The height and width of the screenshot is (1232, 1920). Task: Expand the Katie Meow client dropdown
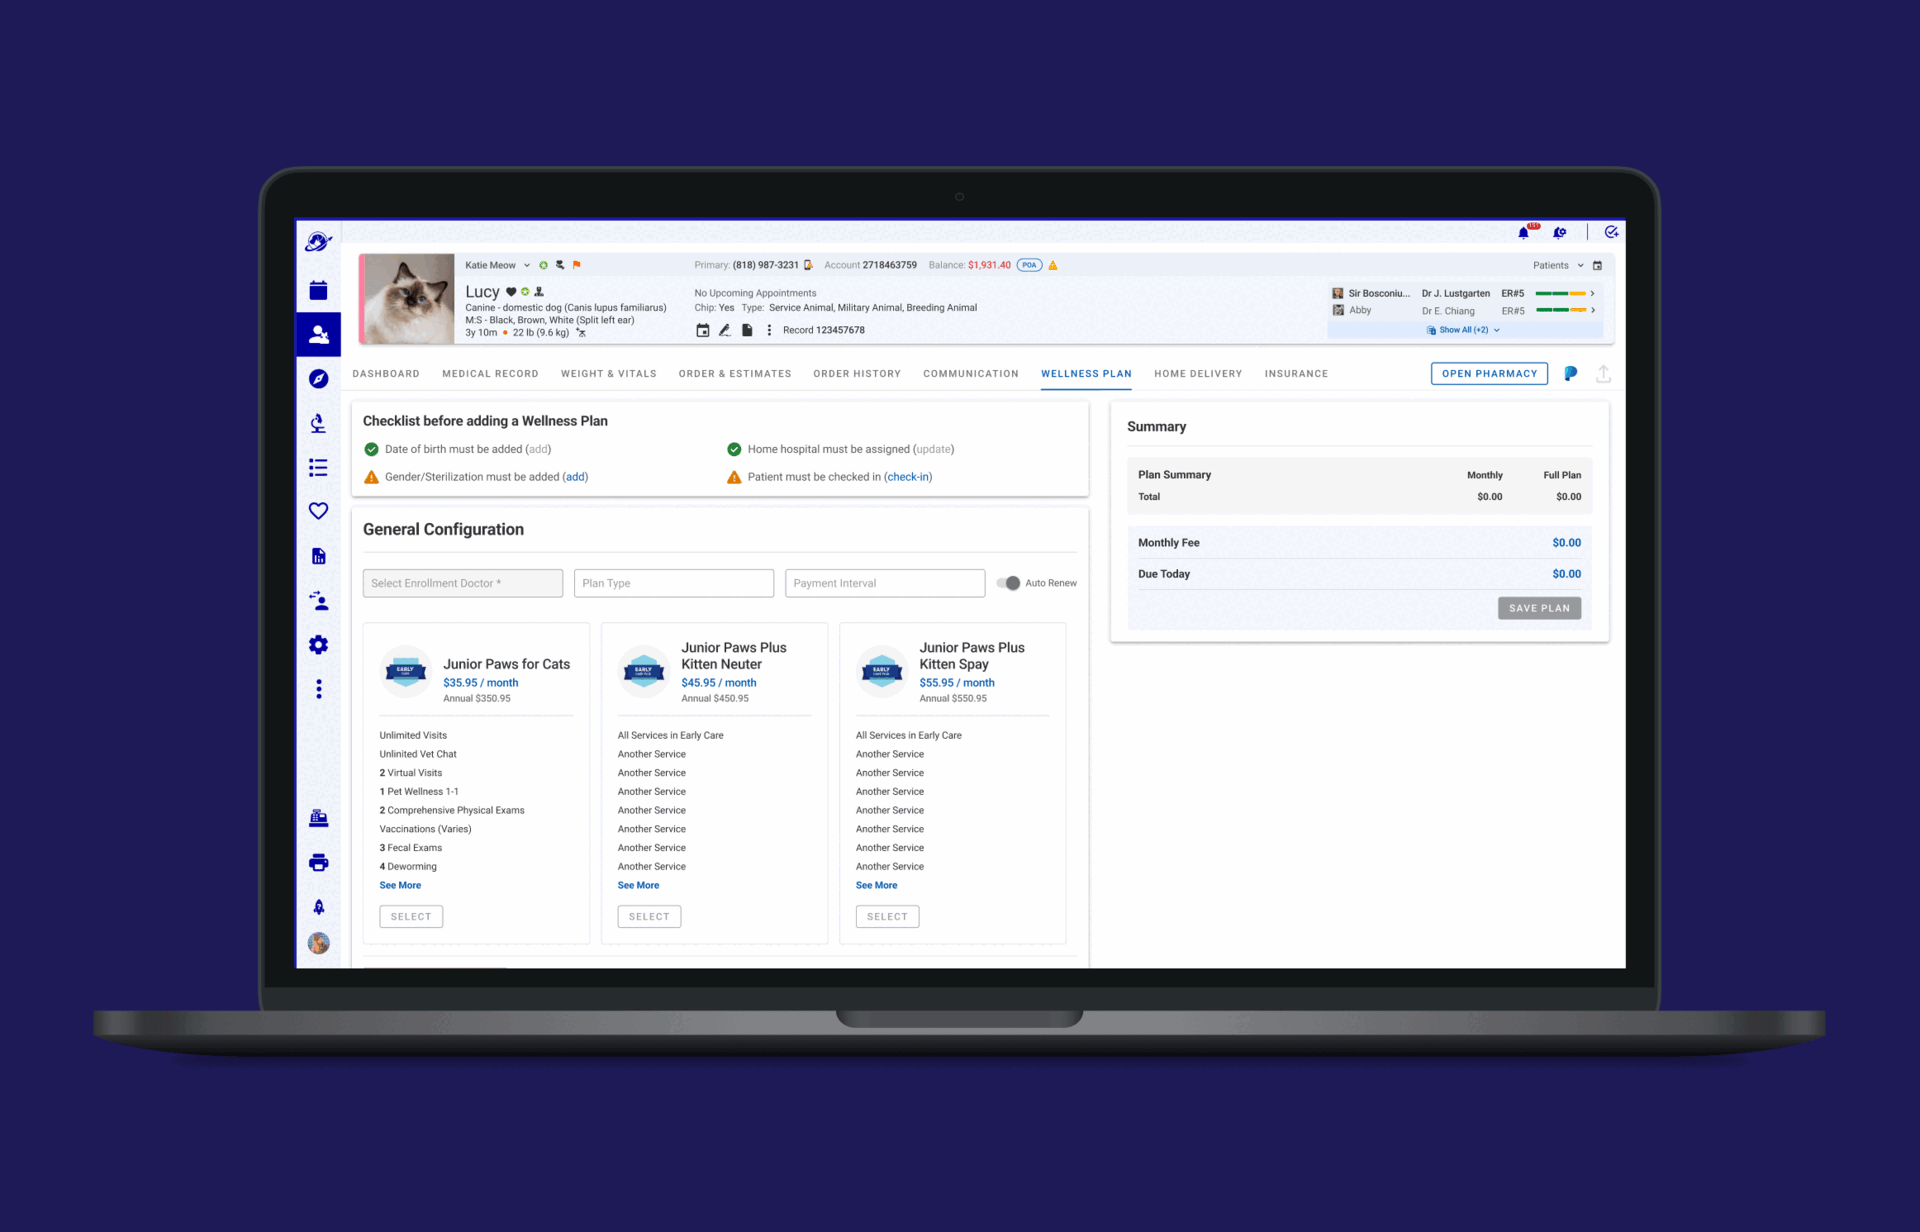coord(527,266)
